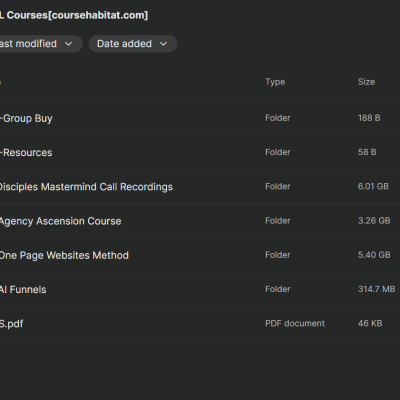The height and width of the screenshot is (400, 400).
Task: Click Folder type in Disciples Mastermind row
Action: pyautogui.click(x=278, y=186)
